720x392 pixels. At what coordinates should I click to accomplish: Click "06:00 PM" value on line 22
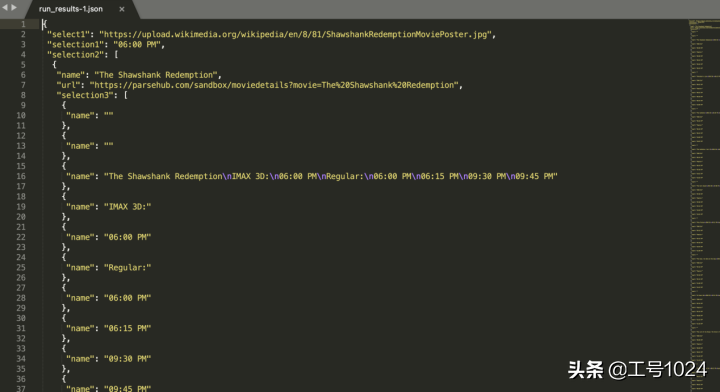[127, 237]
